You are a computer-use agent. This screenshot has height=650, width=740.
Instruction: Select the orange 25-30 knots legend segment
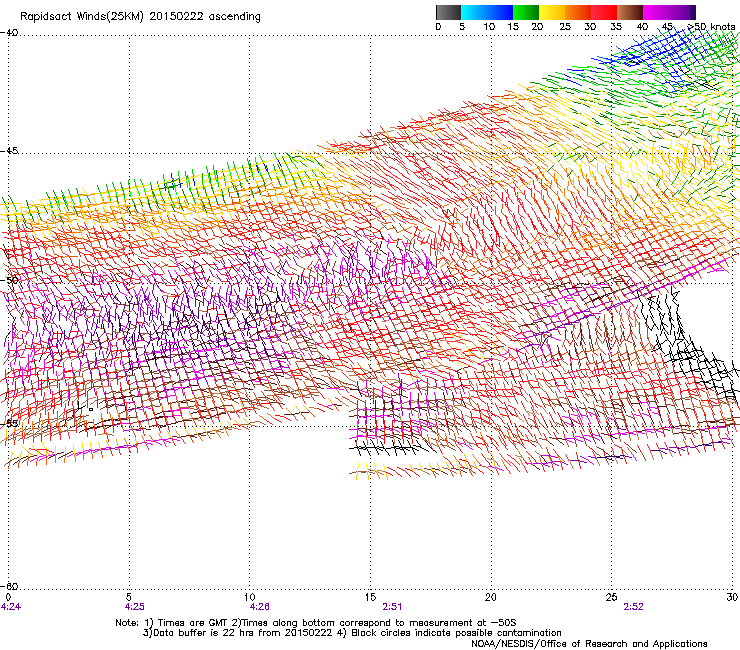pyautogui.click(x=578, y=12)
